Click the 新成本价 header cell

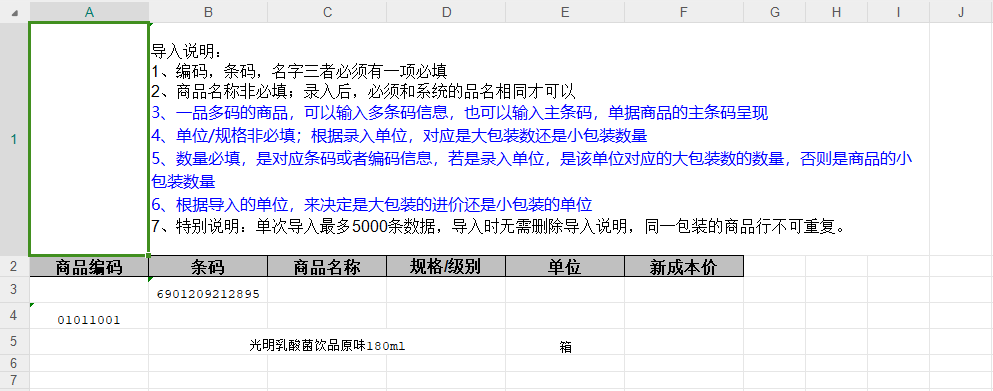coord(684,267)
